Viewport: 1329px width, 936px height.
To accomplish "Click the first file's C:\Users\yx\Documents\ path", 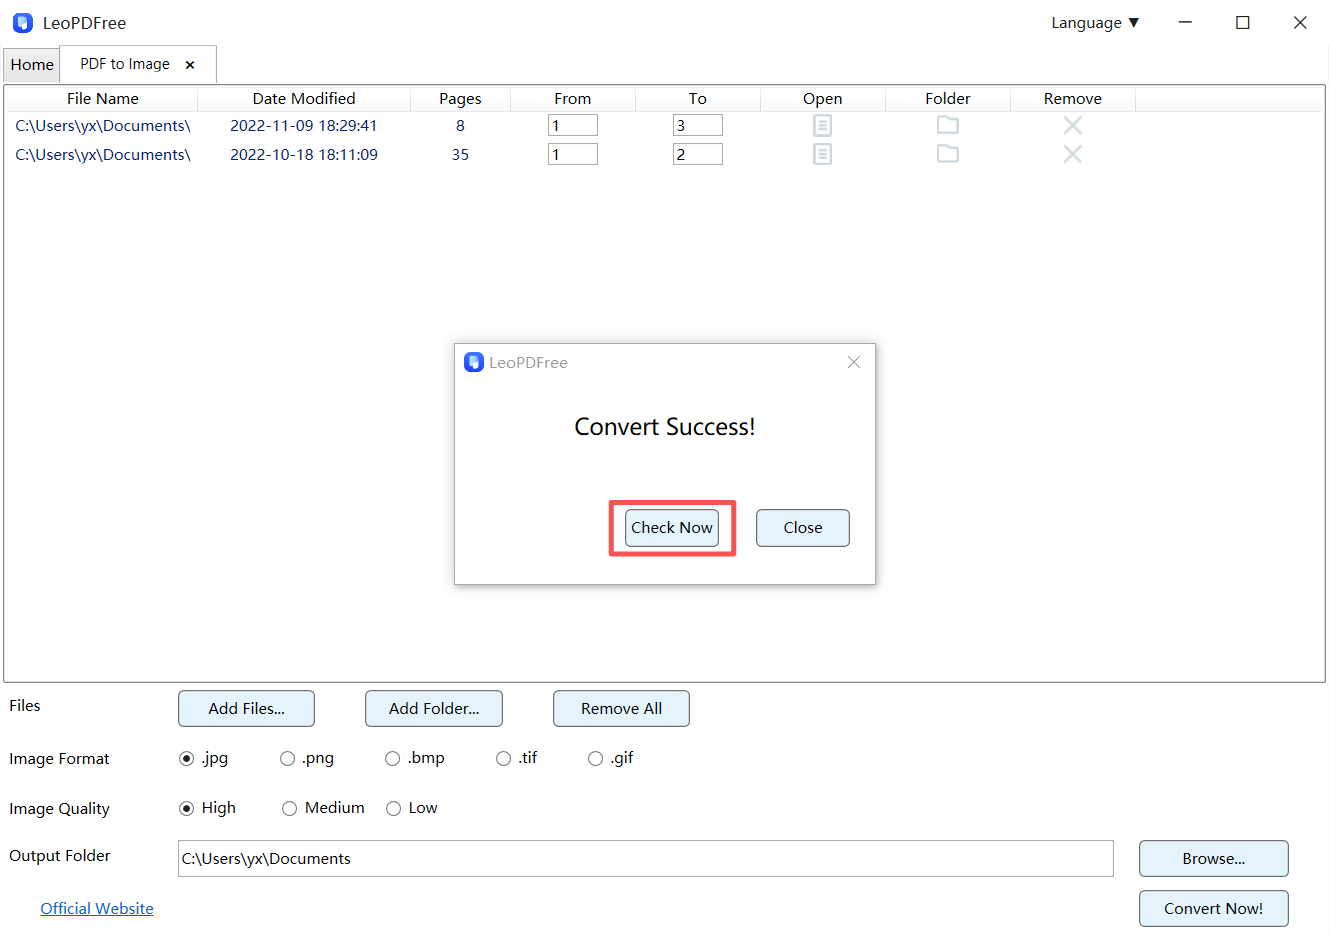I will click(x=103, y=126).
